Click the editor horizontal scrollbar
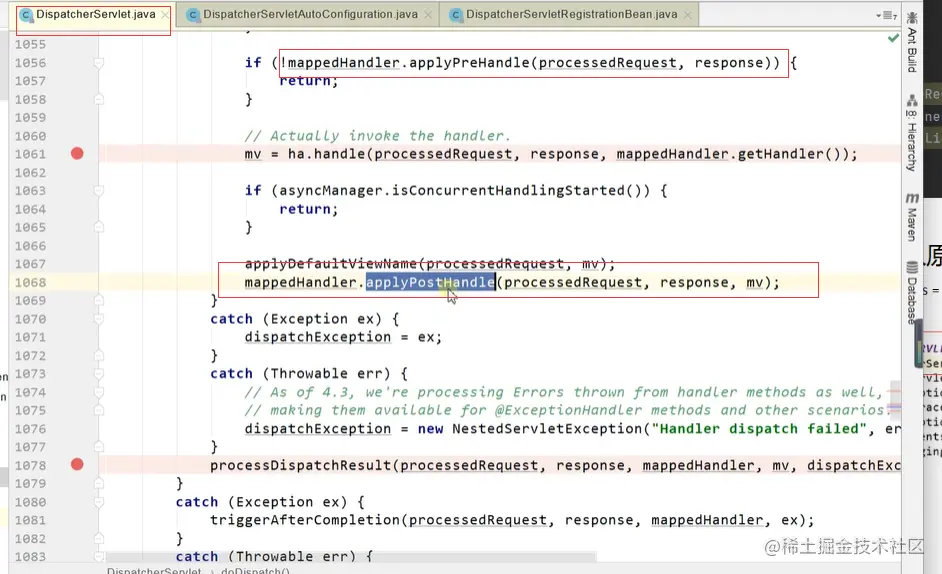This screenshot has height=574, width=942. coord(351,558)
